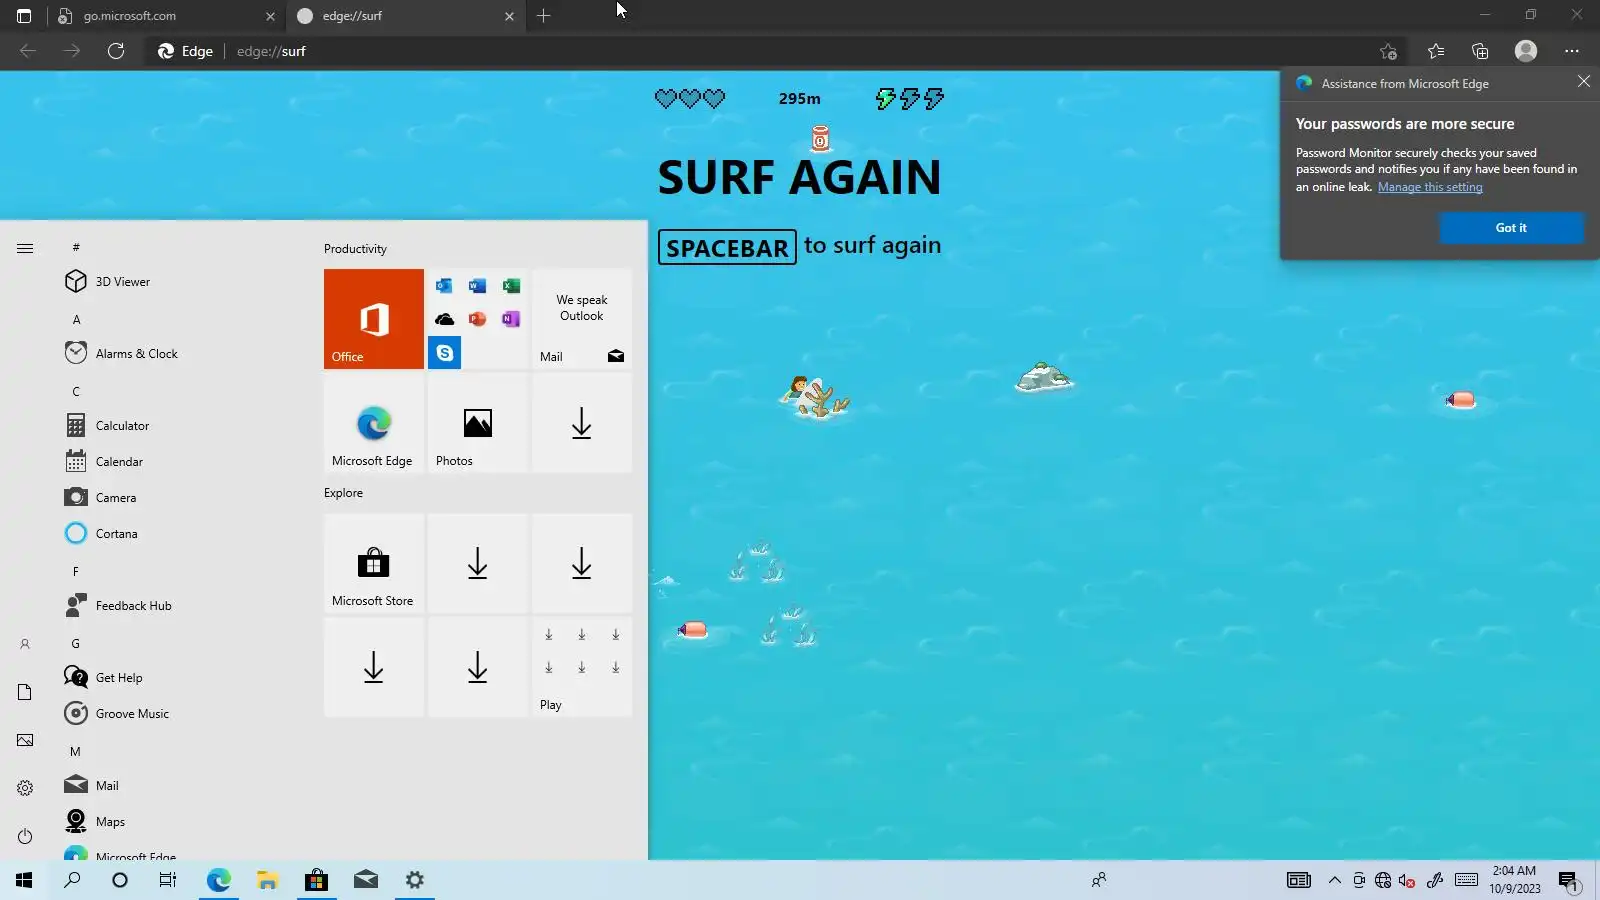Open the Mail tile in Productivity
The height and width of the screenshot is (900, 1600).
coord(582,319)
